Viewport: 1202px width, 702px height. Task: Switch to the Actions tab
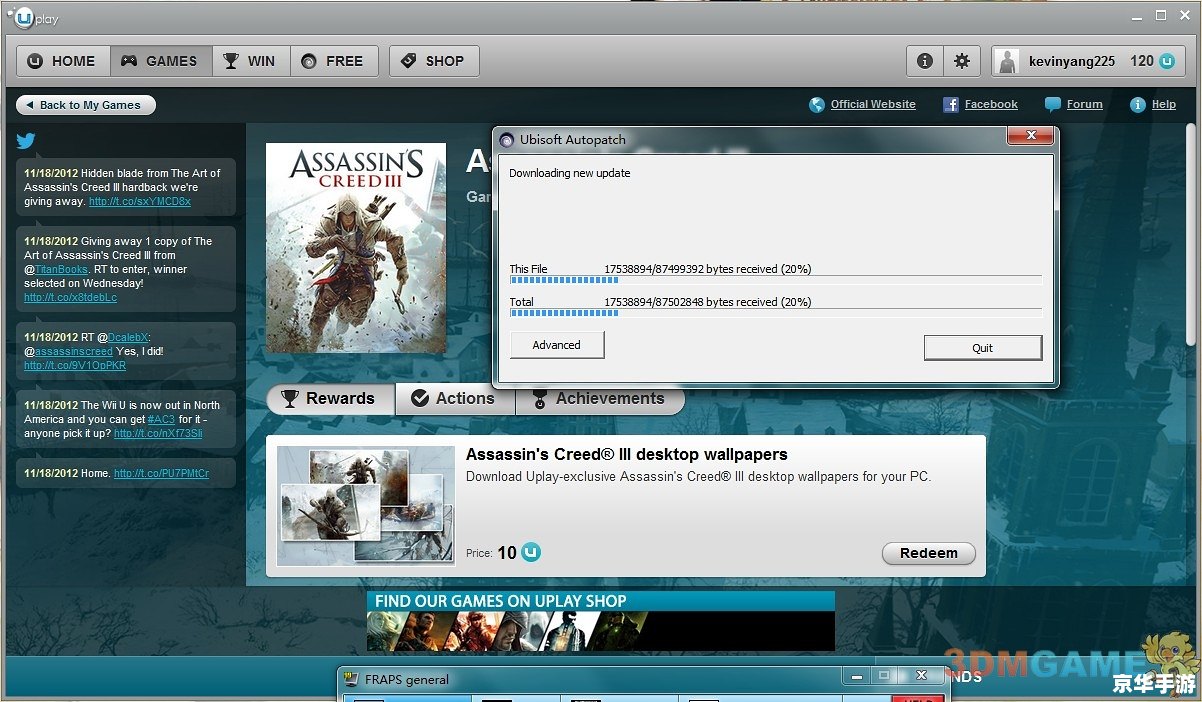pyautogui.click(x=455, y=398)
